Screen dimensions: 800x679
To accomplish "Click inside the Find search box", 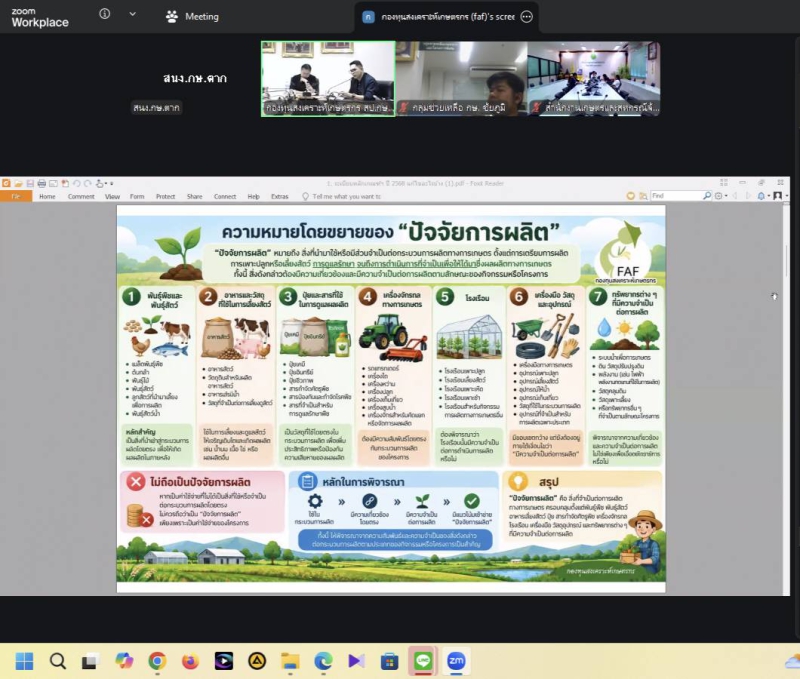I will (676, 195).
